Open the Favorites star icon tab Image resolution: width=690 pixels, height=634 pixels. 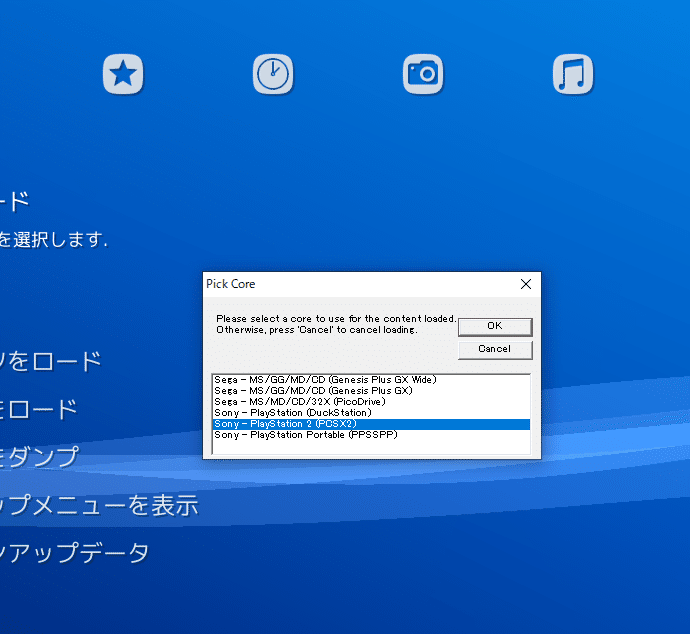pos(123,74)
